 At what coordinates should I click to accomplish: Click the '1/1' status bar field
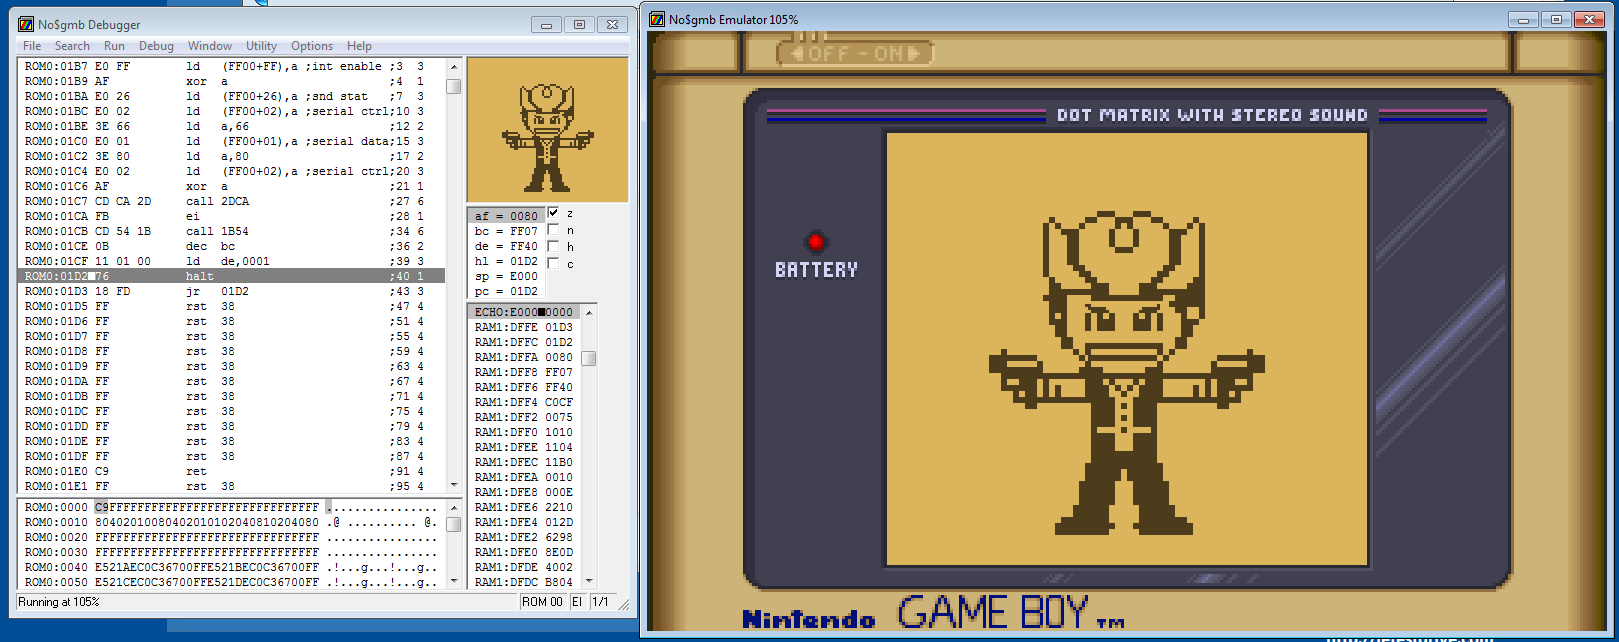coord(601,602)
